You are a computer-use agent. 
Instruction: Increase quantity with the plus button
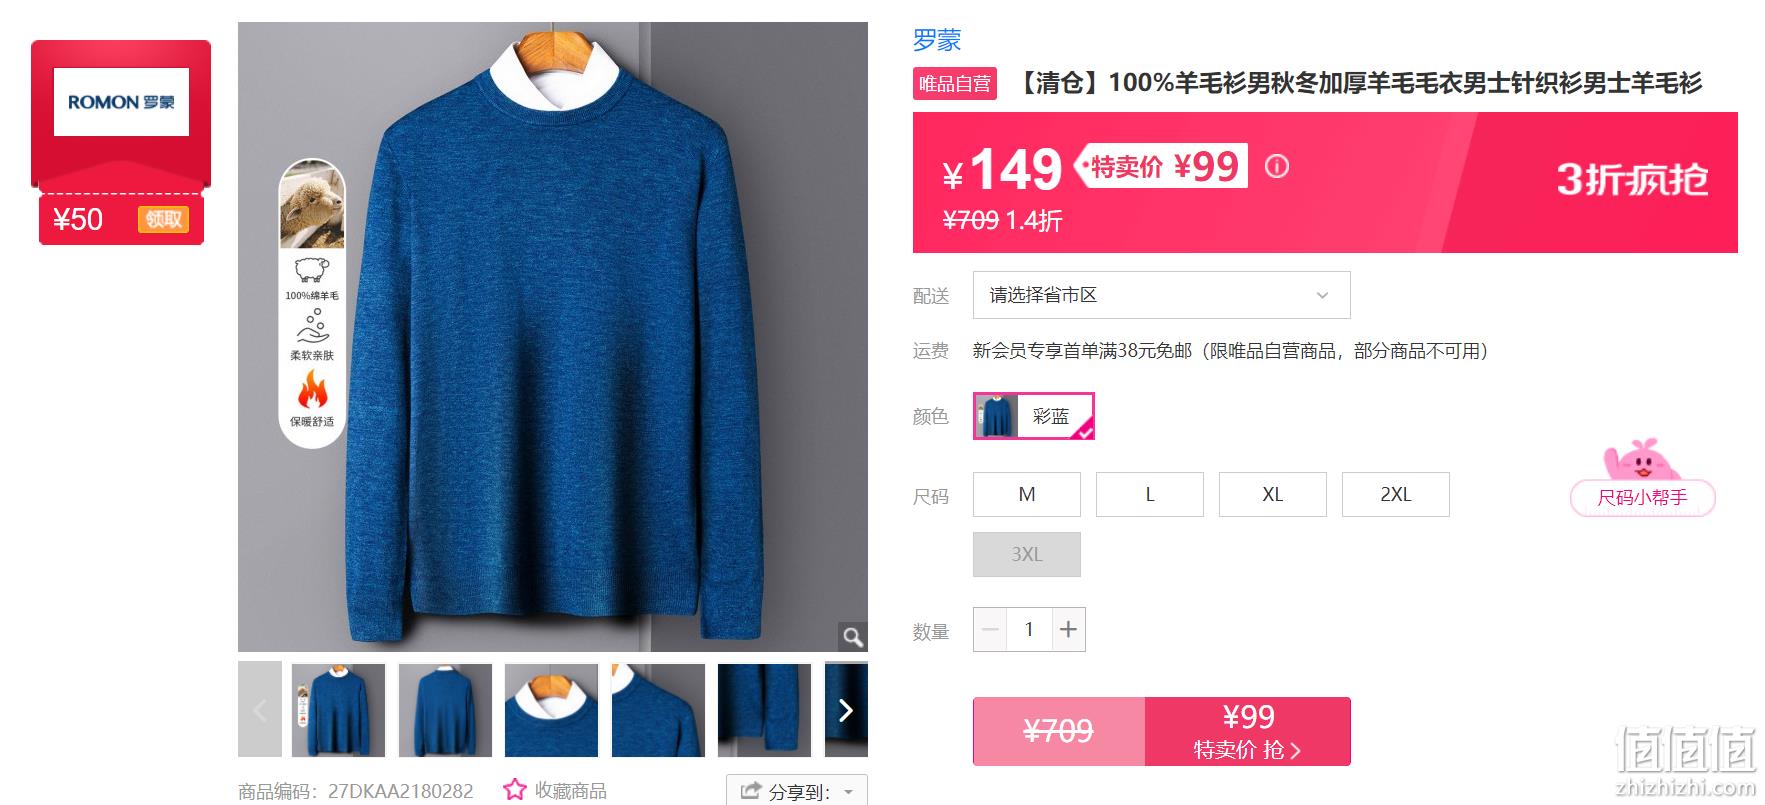coord(1069,629)
